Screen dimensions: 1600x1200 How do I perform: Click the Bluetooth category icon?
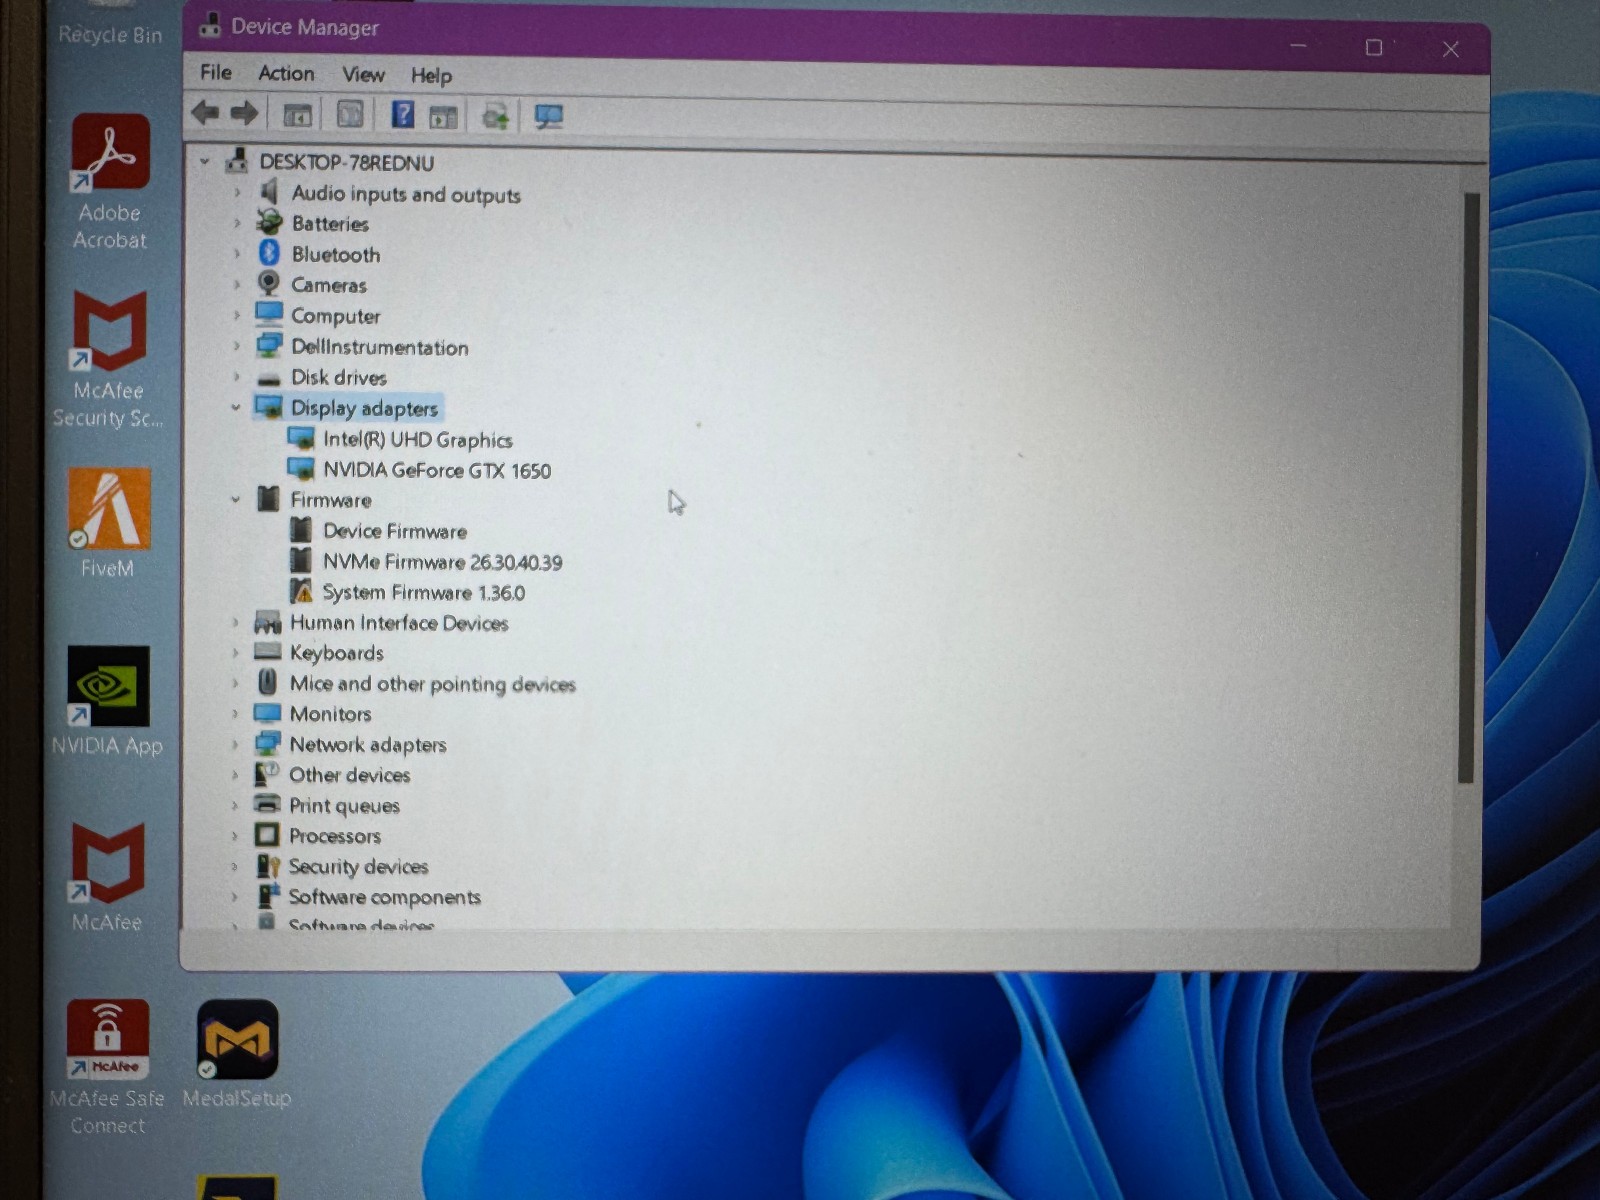(268, 253)
